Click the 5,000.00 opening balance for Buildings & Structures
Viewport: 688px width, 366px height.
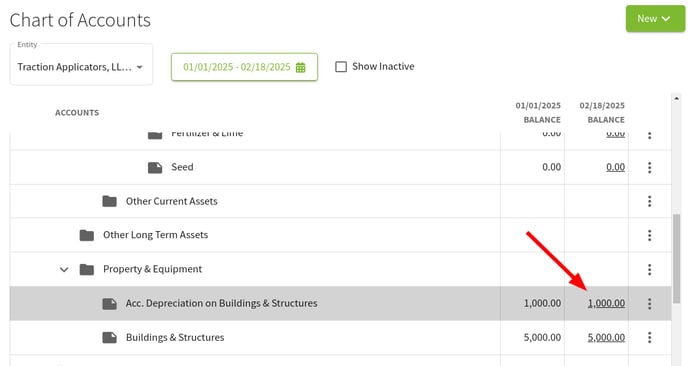coord(542,337)
